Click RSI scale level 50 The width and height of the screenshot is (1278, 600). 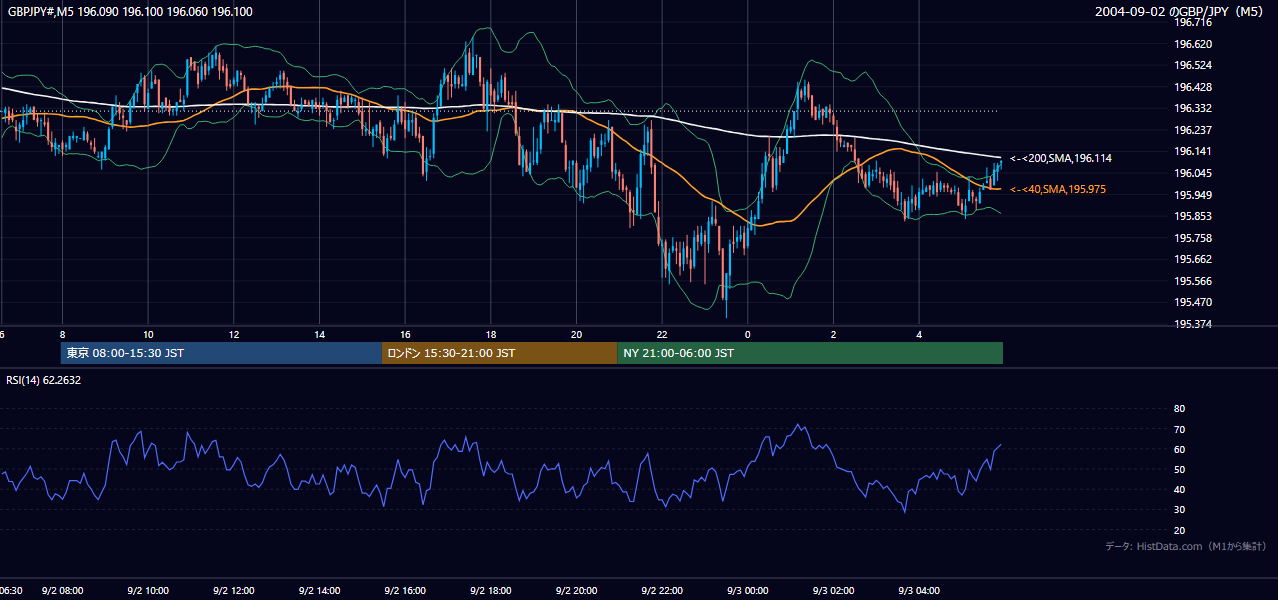1179,469
